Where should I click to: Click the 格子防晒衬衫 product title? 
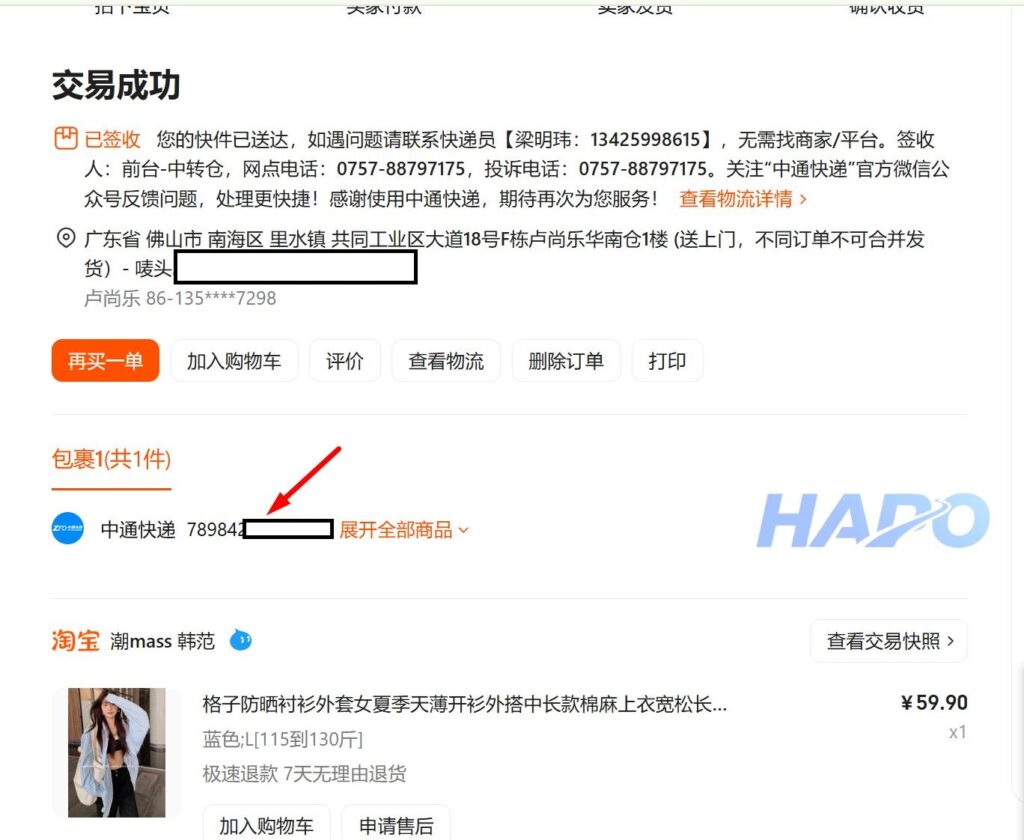tap(464, 704)
